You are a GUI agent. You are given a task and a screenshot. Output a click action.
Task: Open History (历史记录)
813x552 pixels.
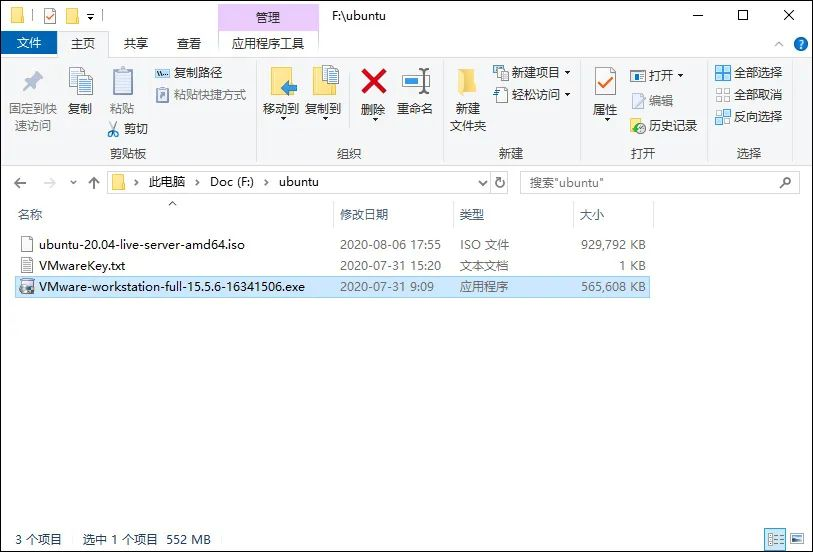[x=664, y=125]
